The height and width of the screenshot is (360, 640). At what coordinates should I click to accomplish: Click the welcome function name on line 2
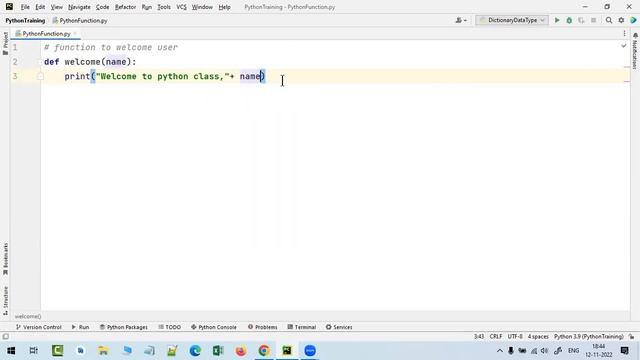pos(82,62)
